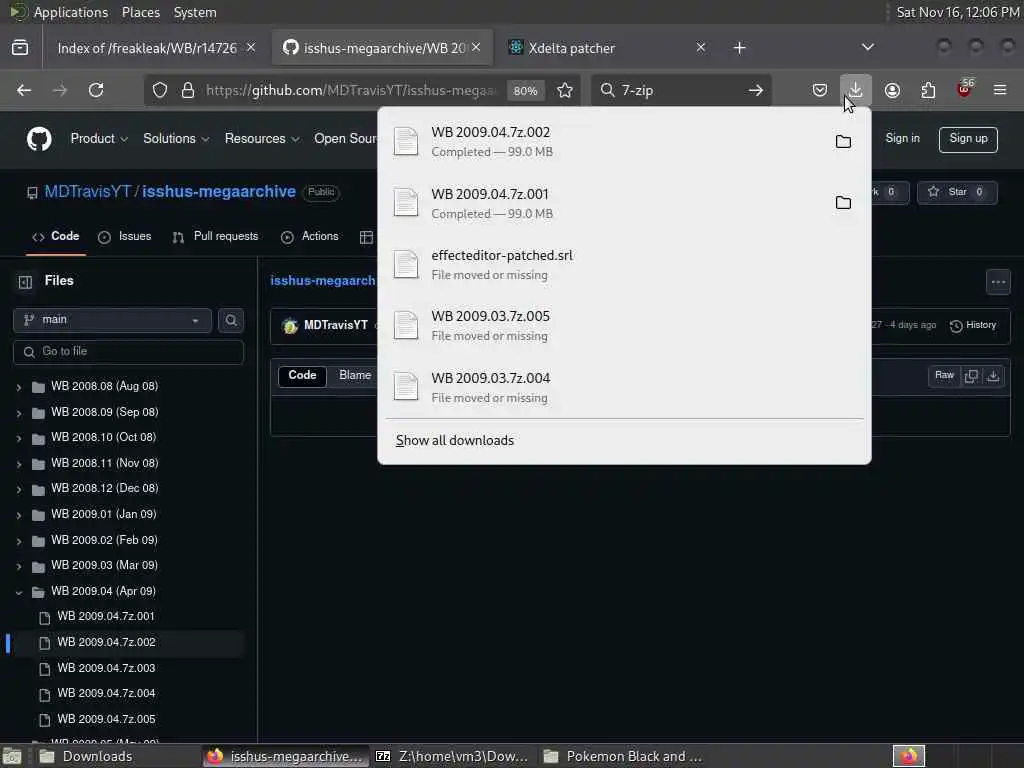
Task: Collapse the Files tree side panel icon
Action: pos(25,281)
